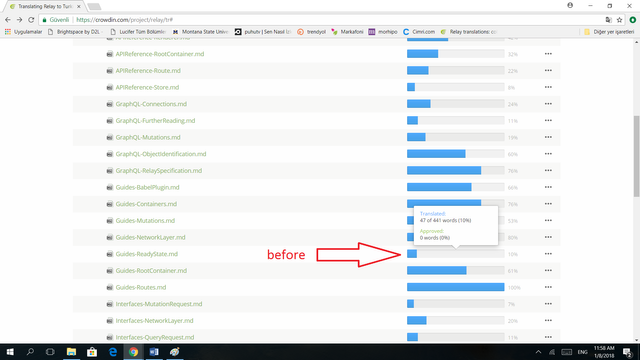Screen dimensions: 640x360
Task: Open Relay translations bookmark
Action: (469, 31)
